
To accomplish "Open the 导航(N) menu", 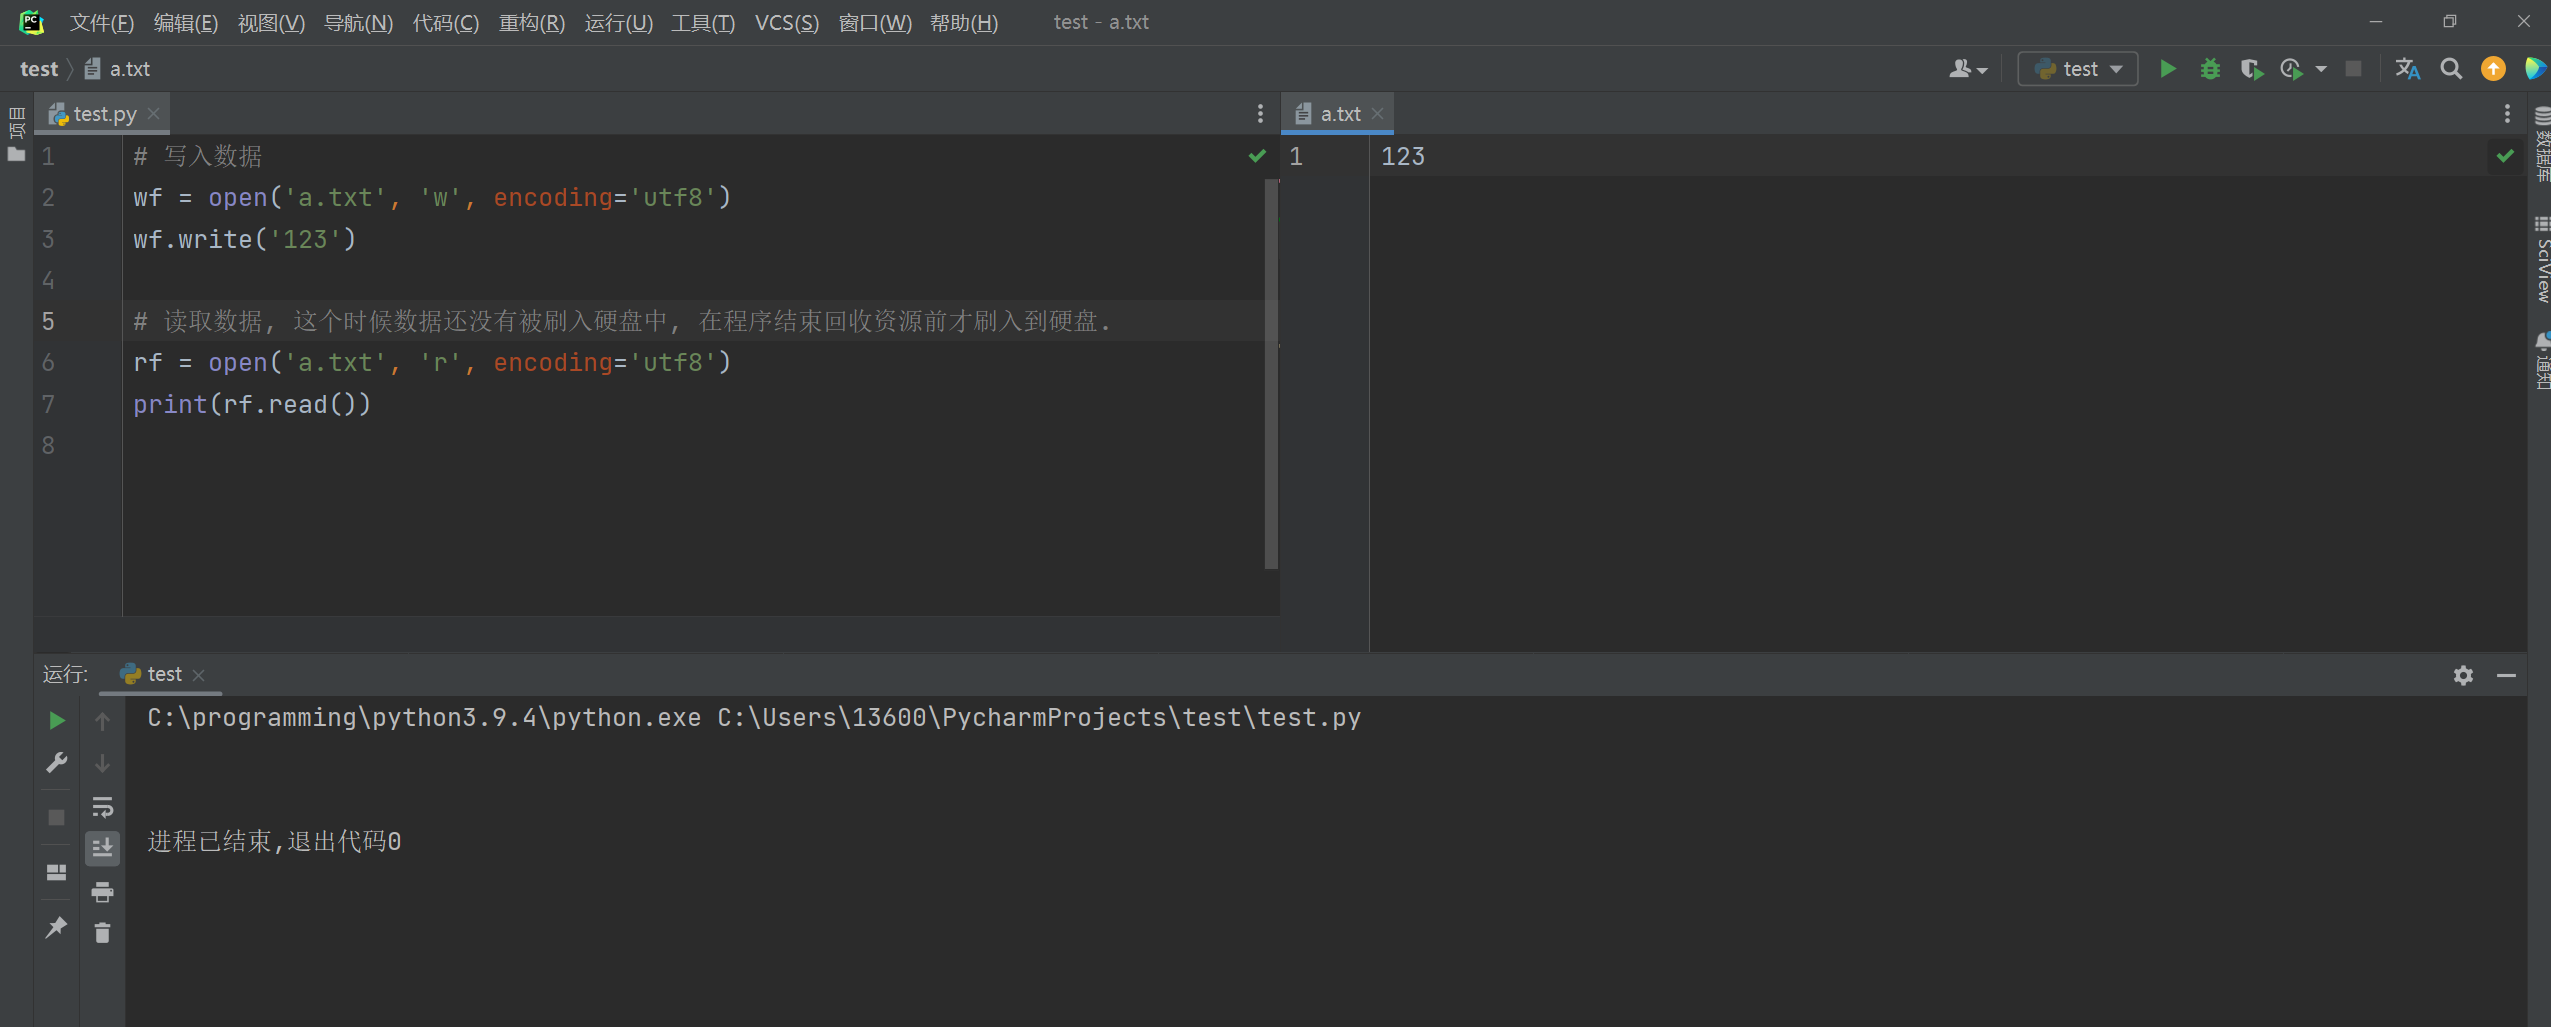I will [x=359, y=22].
